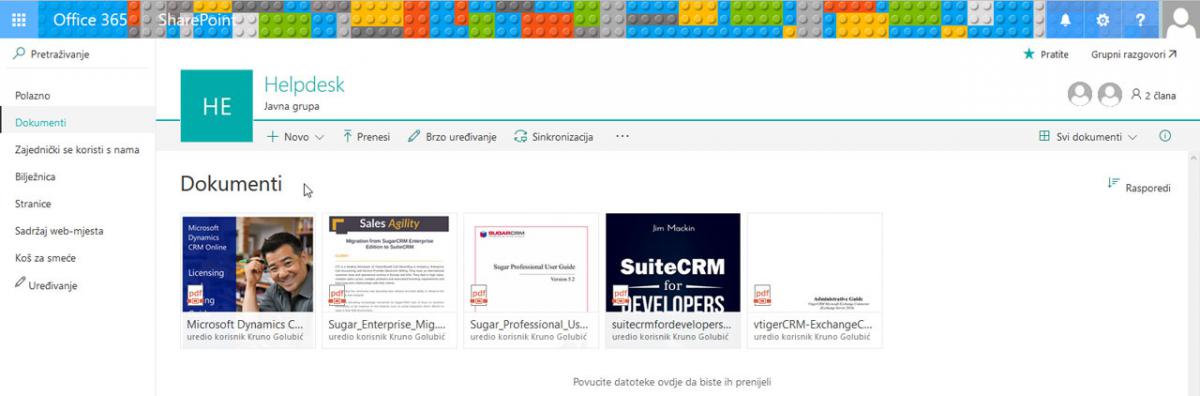Click Rasporedi sort button
1200x396 pixels.
(x=1139, y=187)
